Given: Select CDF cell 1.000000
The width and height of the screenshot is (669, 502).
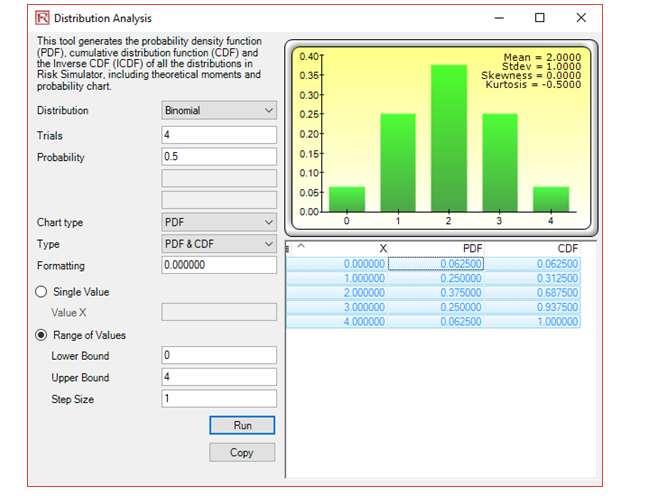Looking at the screenshot, I should click(532, 322).
